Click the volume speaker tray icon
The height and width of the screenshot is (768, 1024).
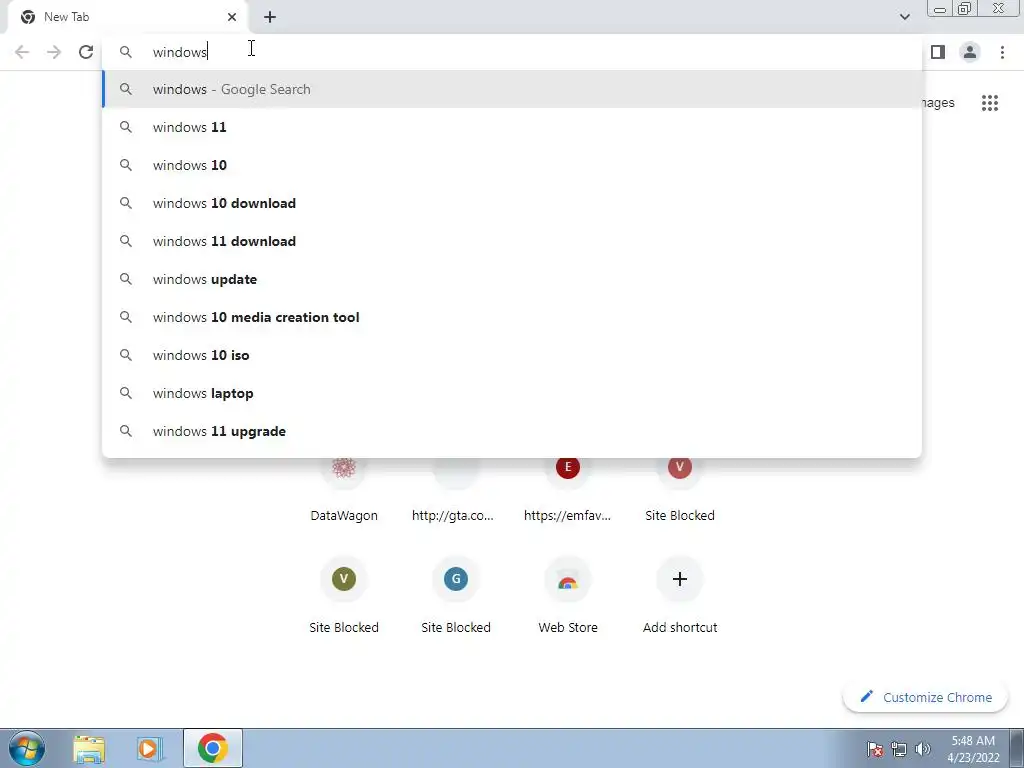(x=923, y=749)
